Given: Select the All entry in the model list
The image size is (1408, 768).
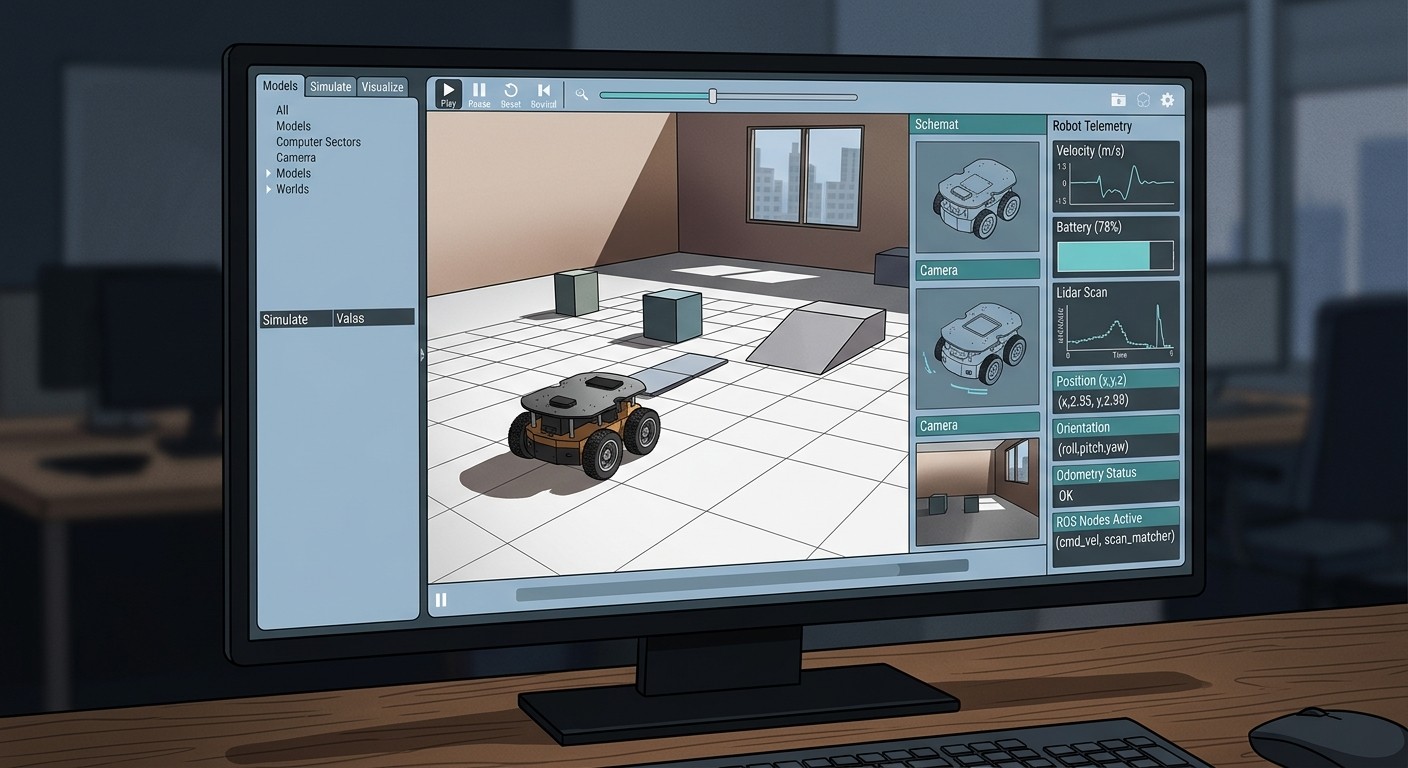Looking at the screenshot, I should click(282, 110).
